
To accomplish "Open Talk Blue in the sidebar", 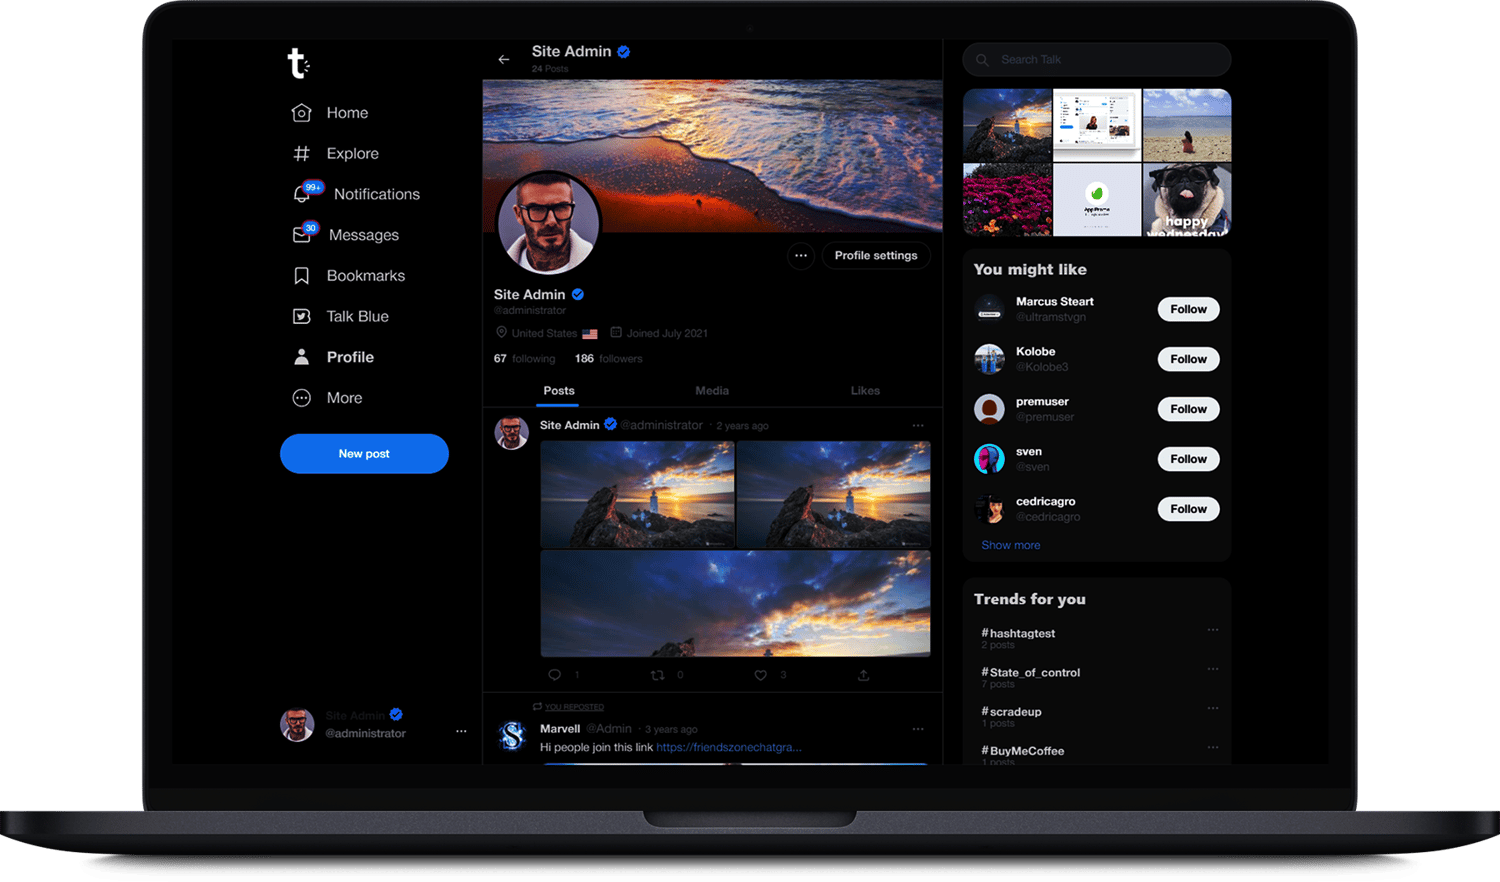I will coord(340,317).
